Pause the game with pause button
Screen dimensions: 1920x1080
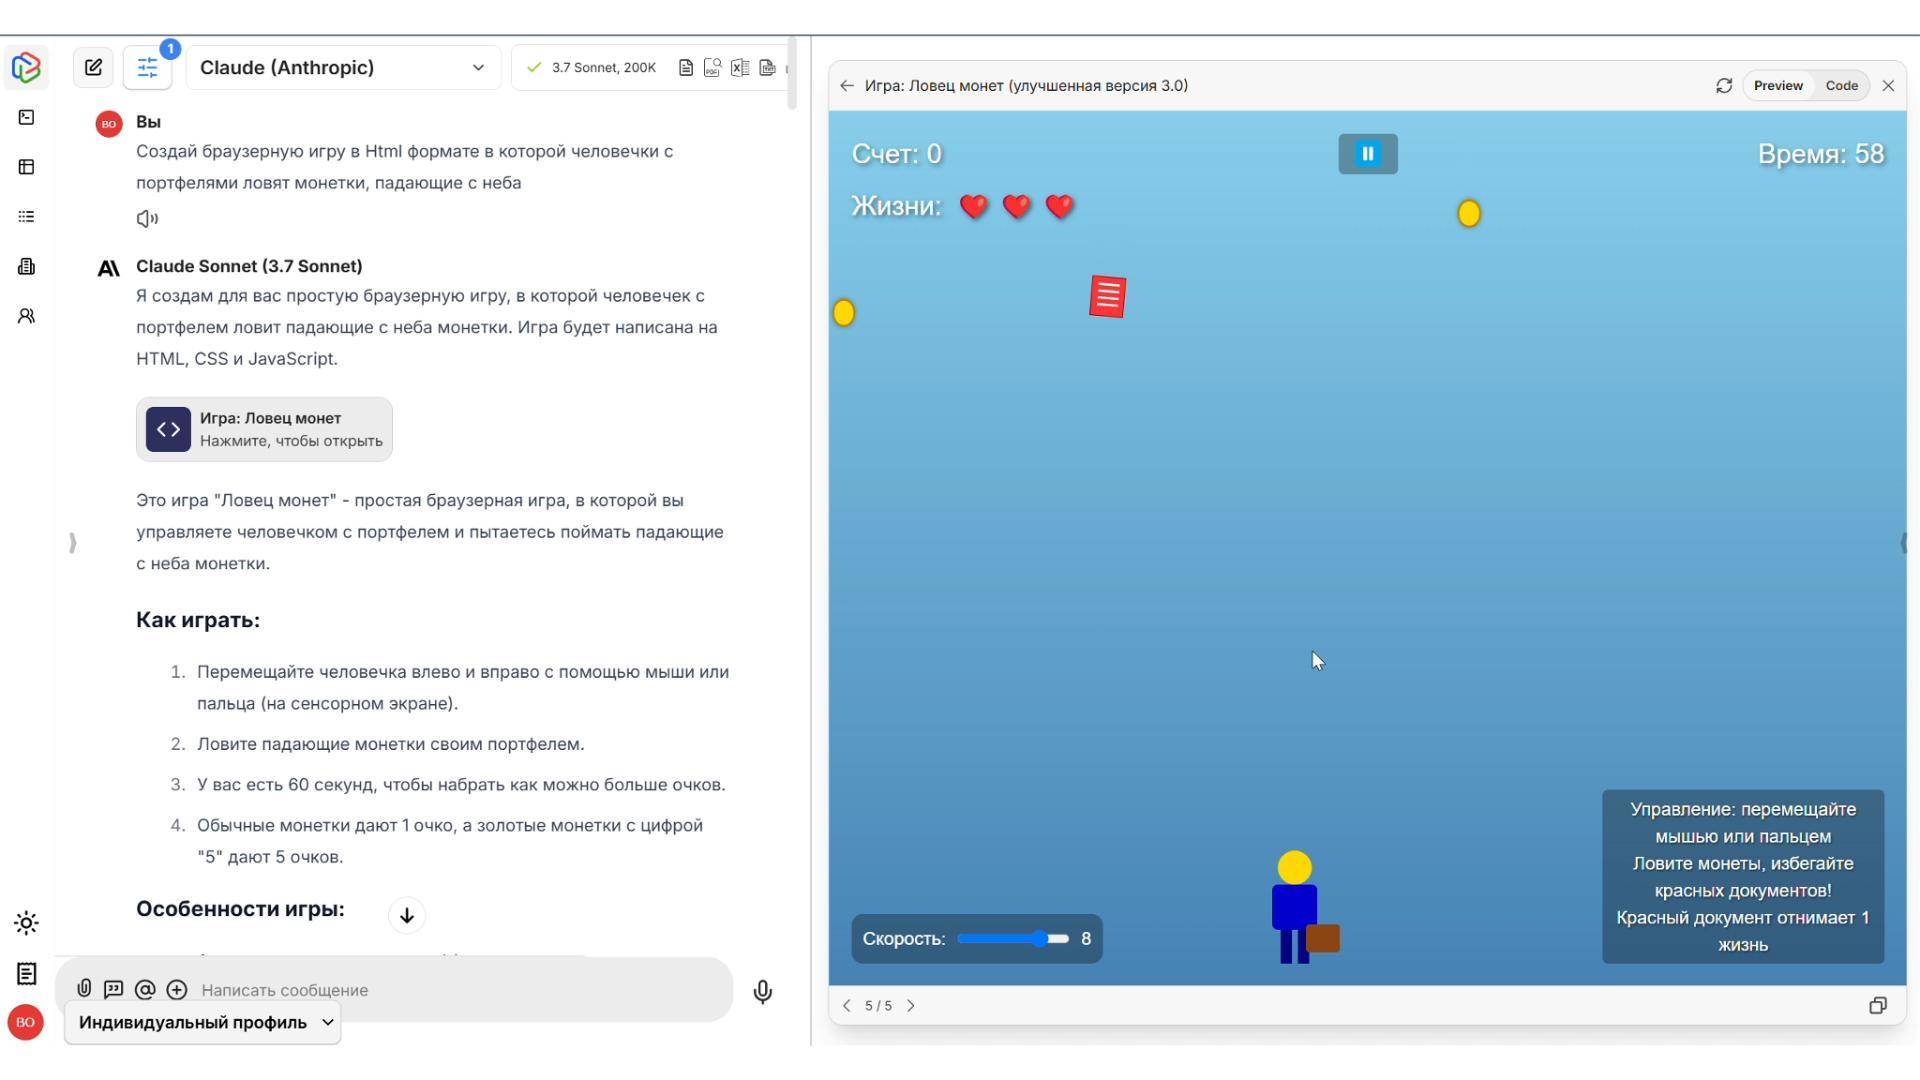pyautogui.click(x=1368, y=154)
